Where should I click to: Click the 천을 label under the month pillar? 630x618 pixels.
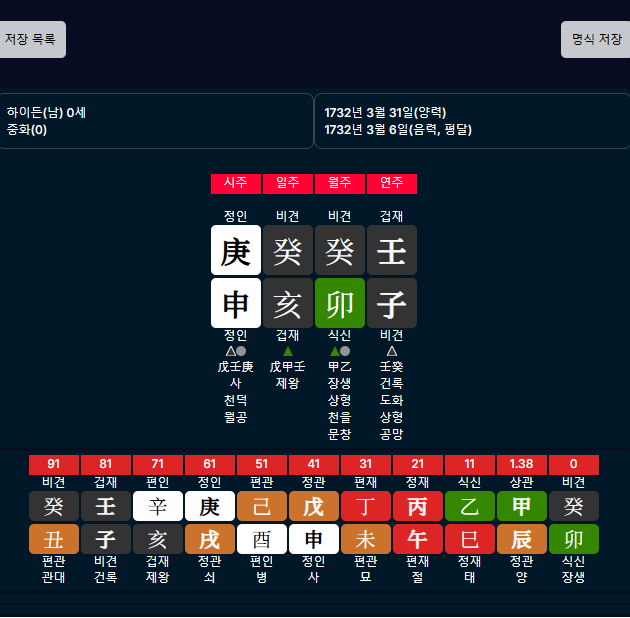340,417
